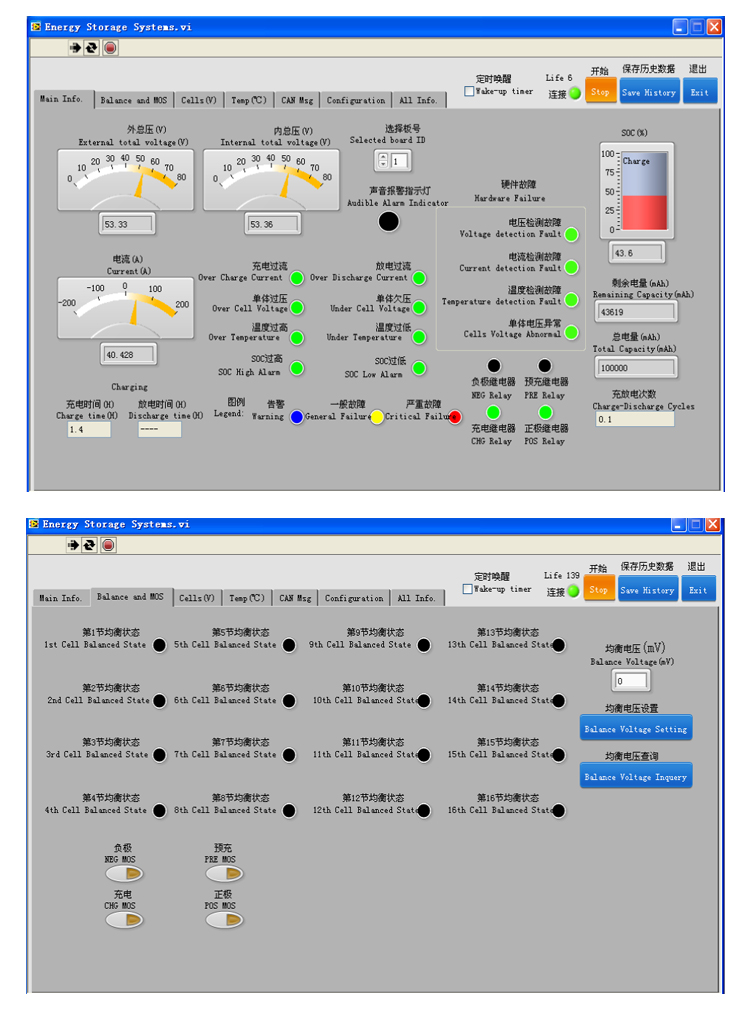Increment the Selected board ID stepper
Image resolution: width=750 pixels, height=1012 pixels.
point(383,157)
